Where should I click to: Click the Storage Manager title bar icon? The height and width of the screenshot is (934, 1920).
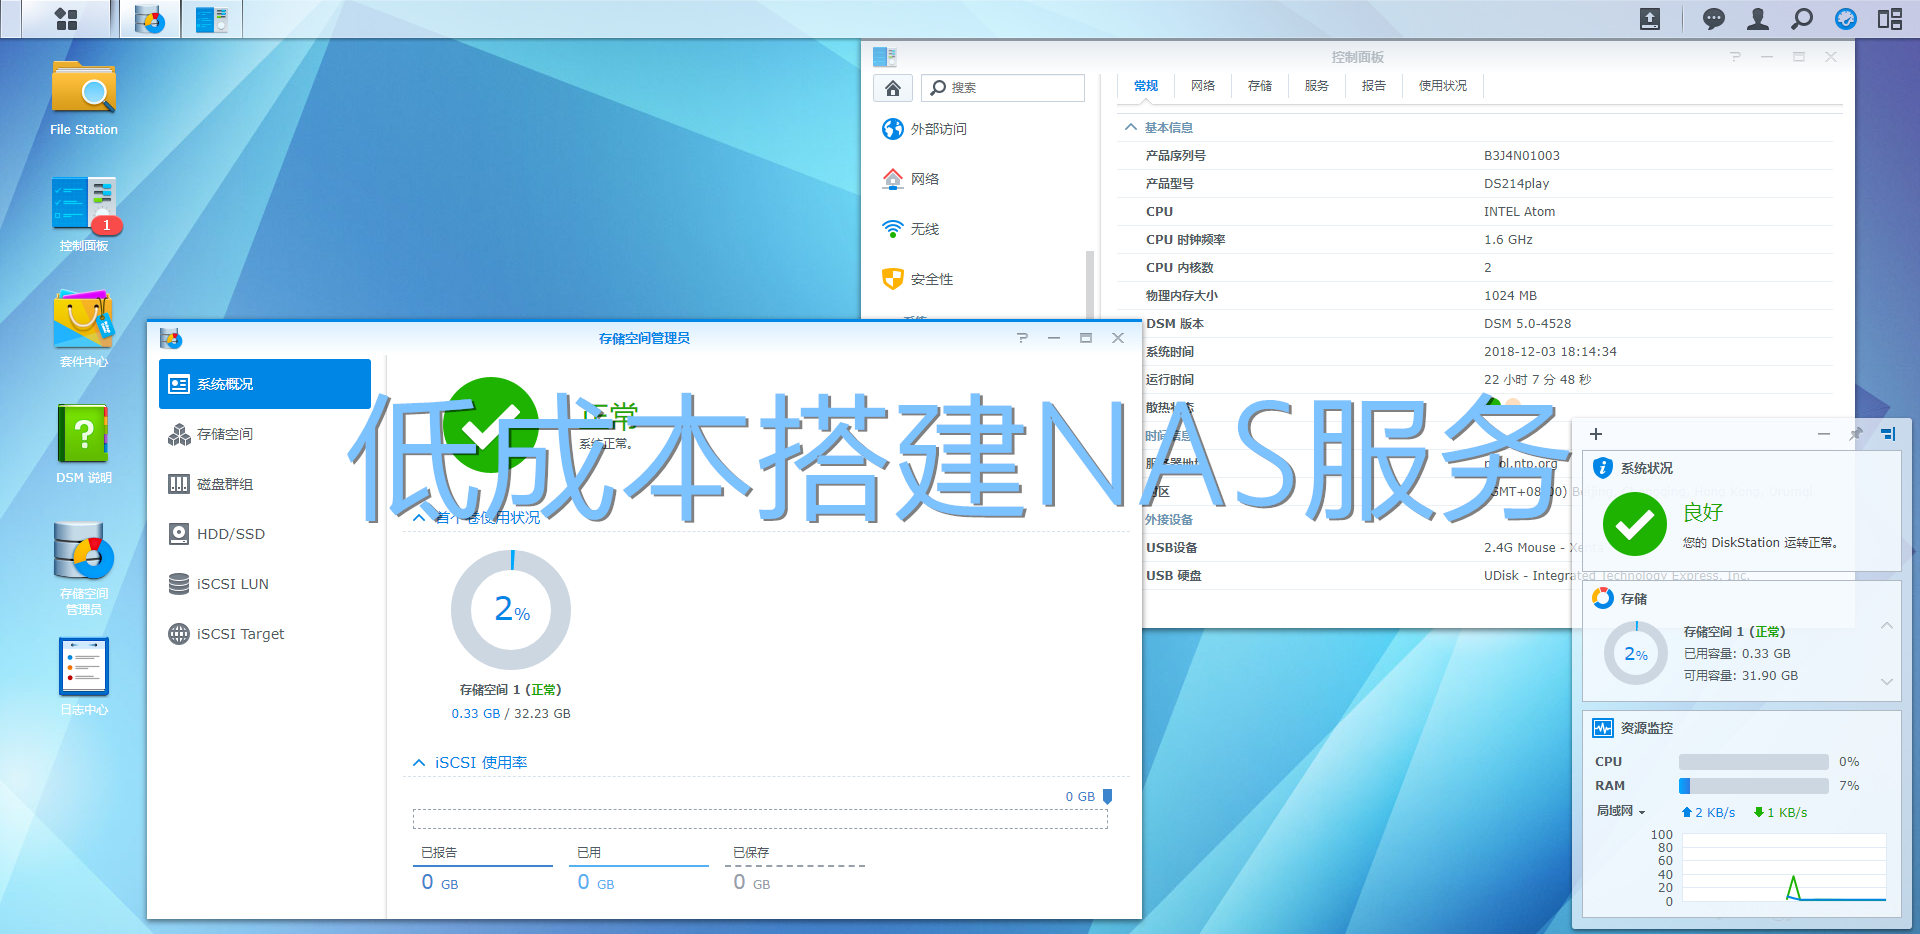pyautogui.click(x=171, y=338)
